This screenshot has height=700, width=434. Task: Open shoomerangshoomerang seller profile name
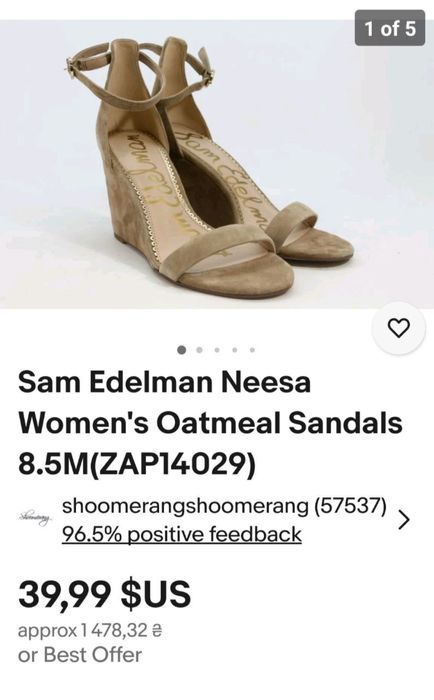pyautogui.click(x=185, y=506)
